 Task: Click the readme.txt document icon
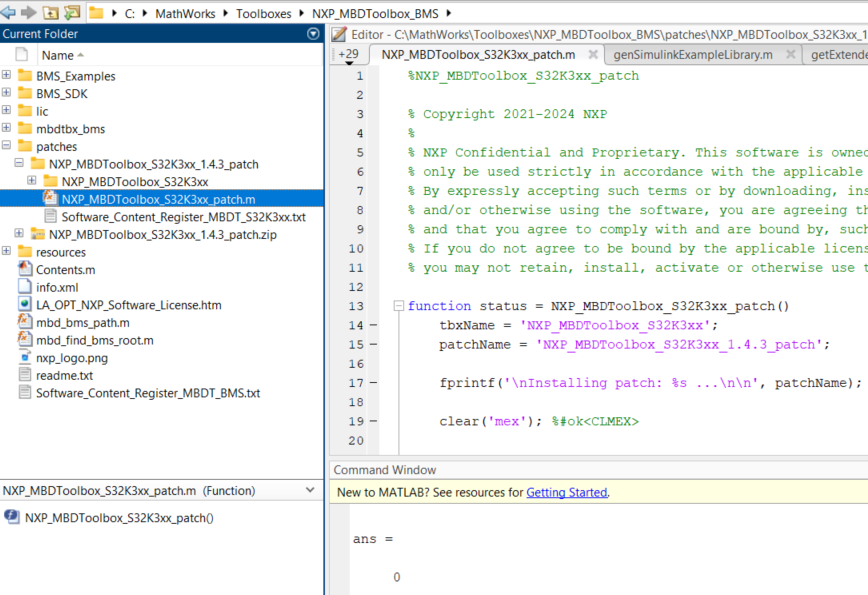click(x=25, y=375)
